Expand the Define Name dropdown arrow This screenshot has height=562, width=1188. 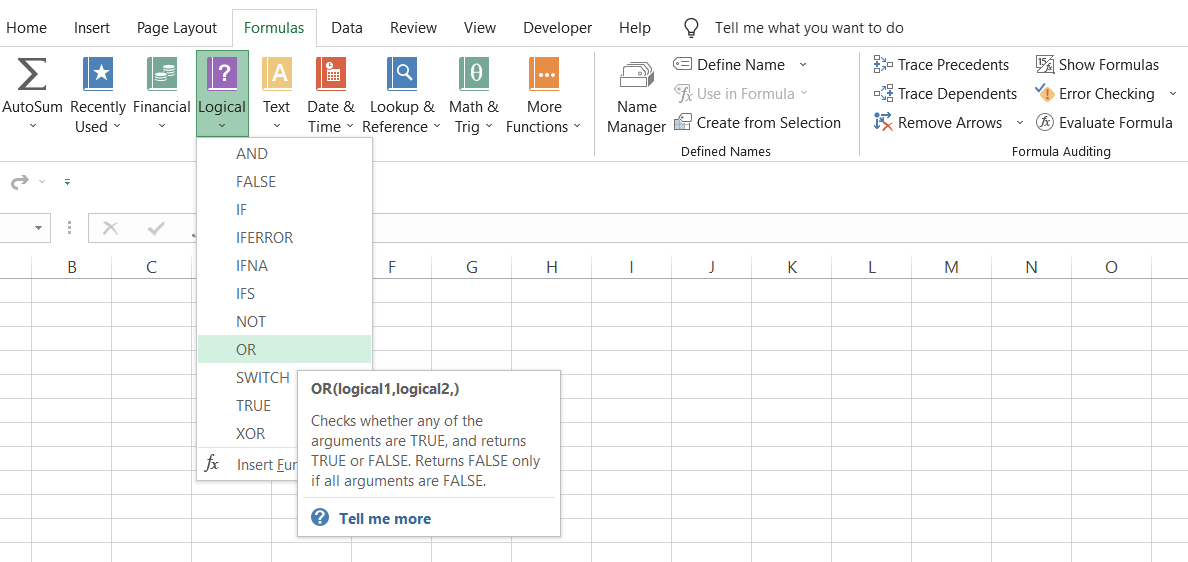[x=803, y=65]
